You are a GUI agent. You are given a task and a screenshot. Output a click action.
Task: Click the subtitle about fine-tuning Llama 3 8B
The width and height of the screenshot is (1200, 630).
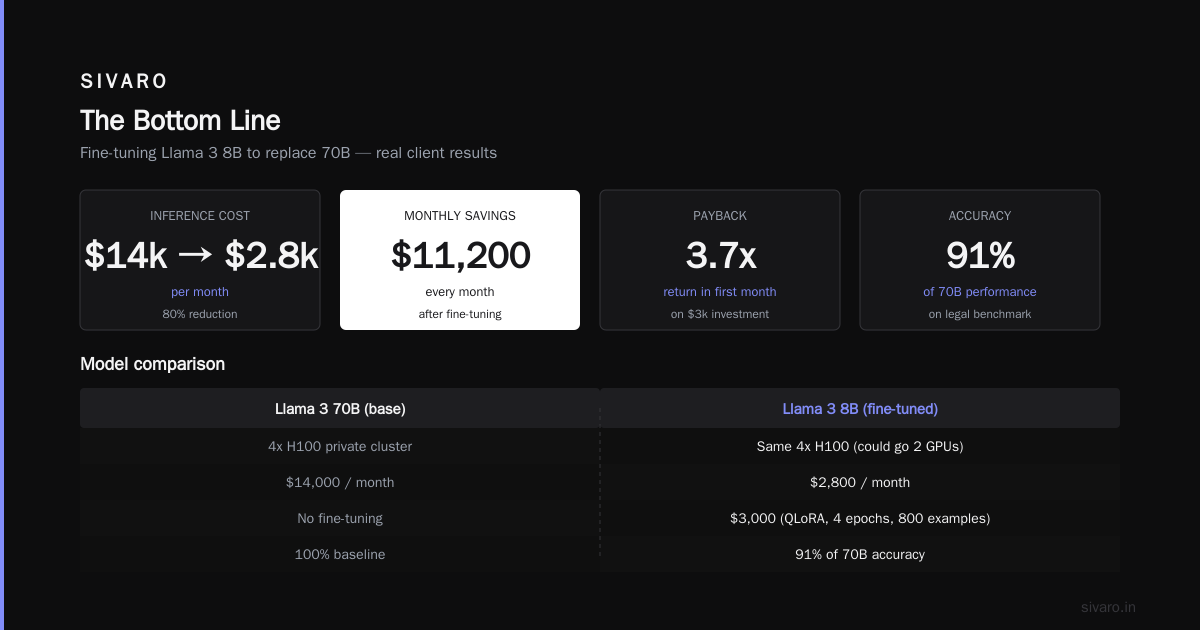coord(288,153)
